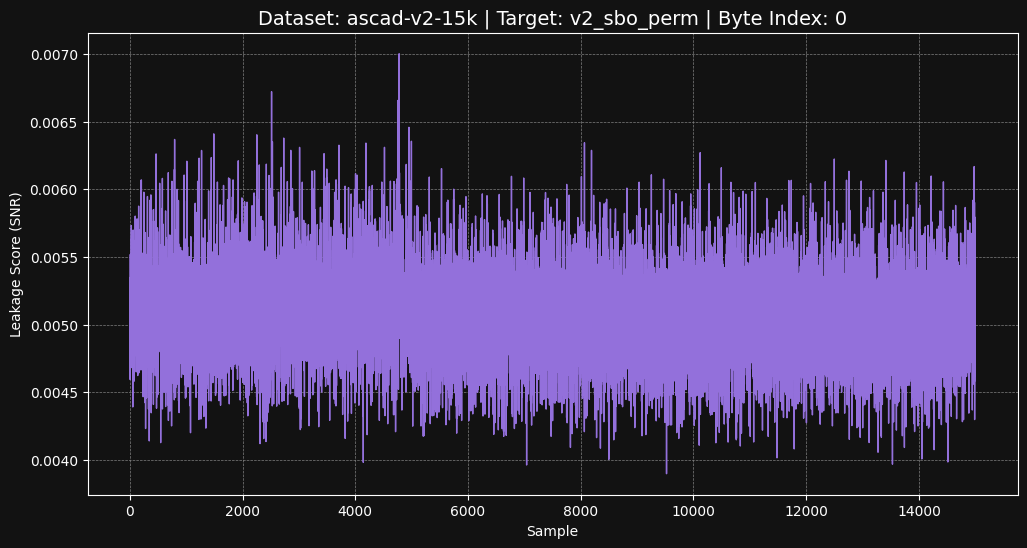The height and width of the screenshot is (548, 1027).
Task: Click the x-axis tick label 6000
Action: tap(468, 509)
